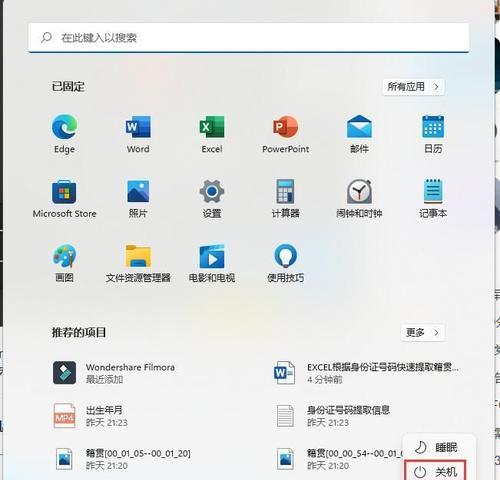Choose 关机 shutdown option
Viewport: 500px width, 480px height.
[x=435, y=471]
